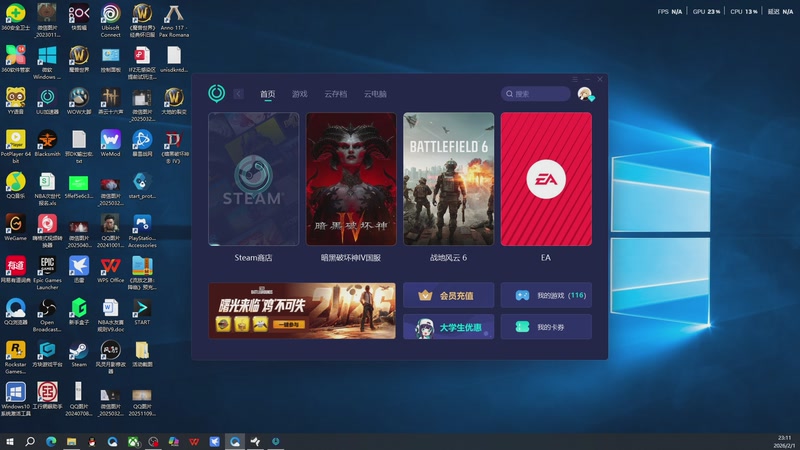This screenshot has width=800, height=450.
Task: Open PotPlayer 64 bit desktop shortcut
Action: 15,146
